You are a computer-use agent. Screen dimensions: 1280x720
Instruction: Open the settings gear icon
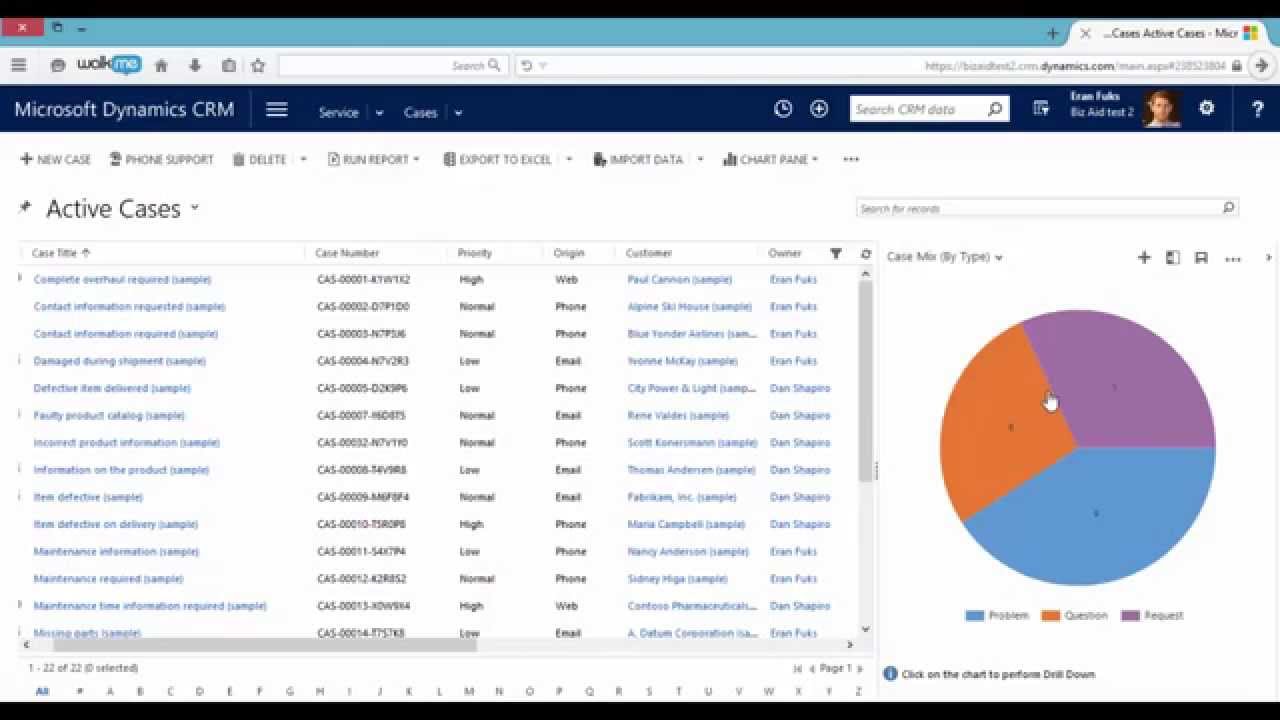coord(1207,108)
